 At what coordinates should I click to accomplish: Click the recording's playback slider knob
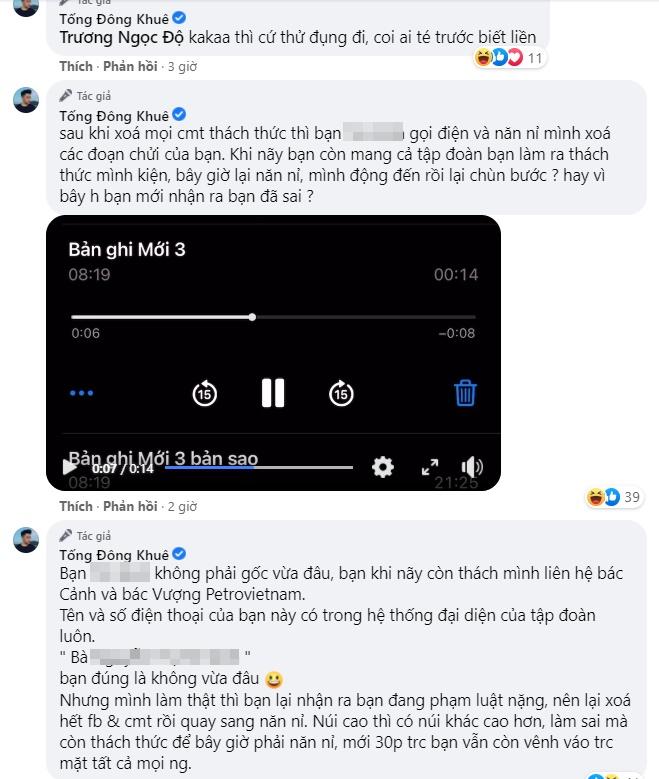point(252,317)
